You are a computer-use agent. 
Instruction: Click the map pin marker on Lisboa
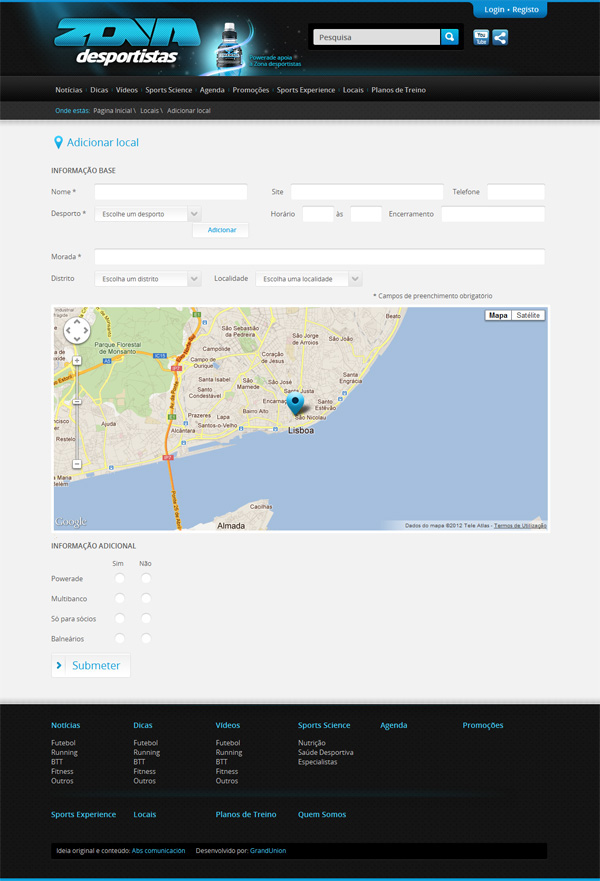295,403
